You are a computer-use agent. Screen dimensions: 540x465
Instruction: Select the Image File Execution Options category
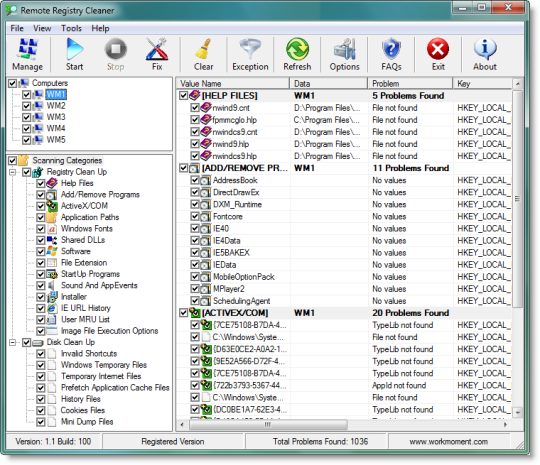(110, 331)
